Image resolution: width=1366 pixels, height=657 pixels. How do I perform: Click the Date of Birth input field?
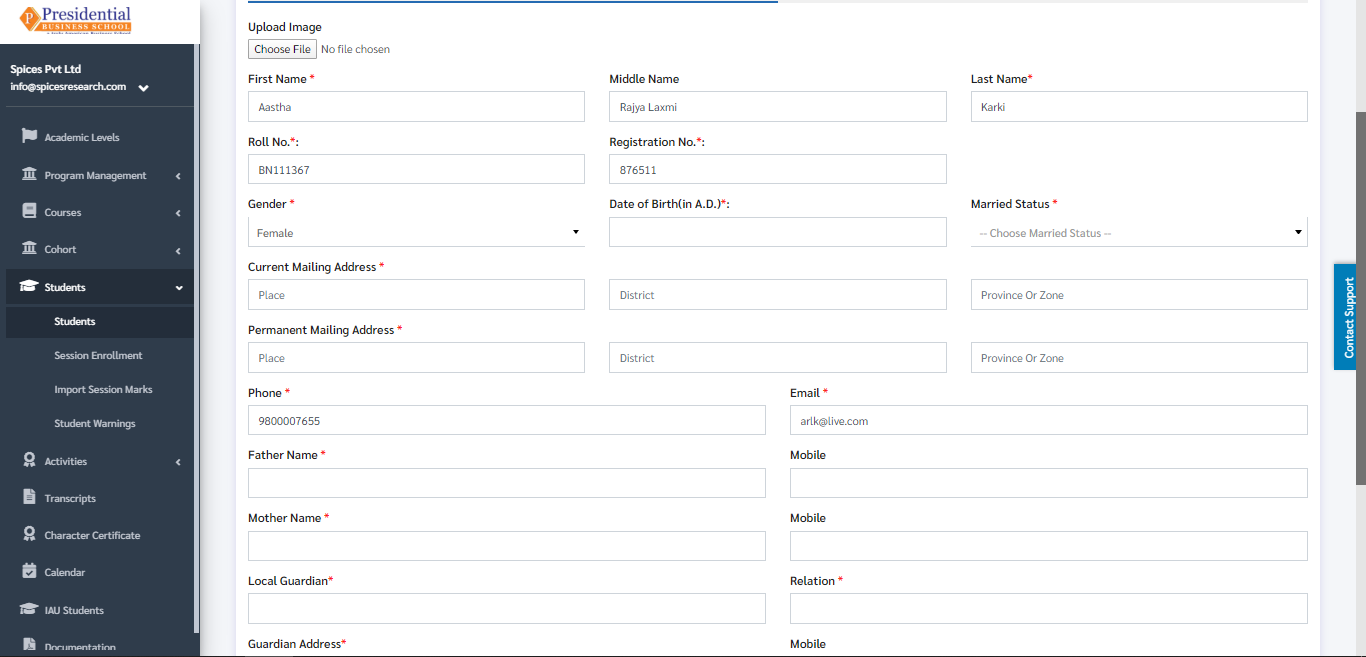778,232
